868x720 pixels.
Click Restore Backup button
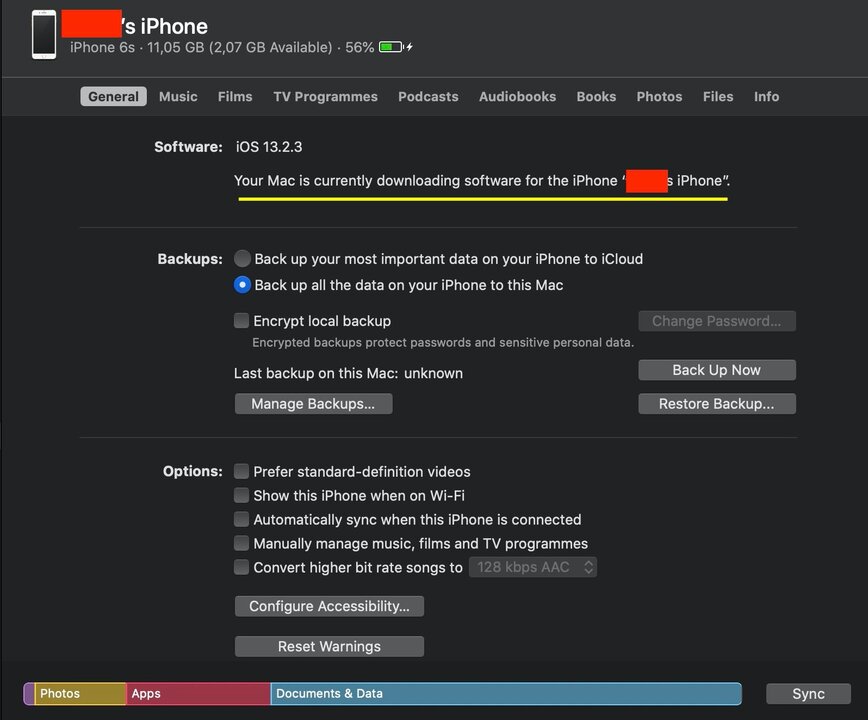[717, 403]
